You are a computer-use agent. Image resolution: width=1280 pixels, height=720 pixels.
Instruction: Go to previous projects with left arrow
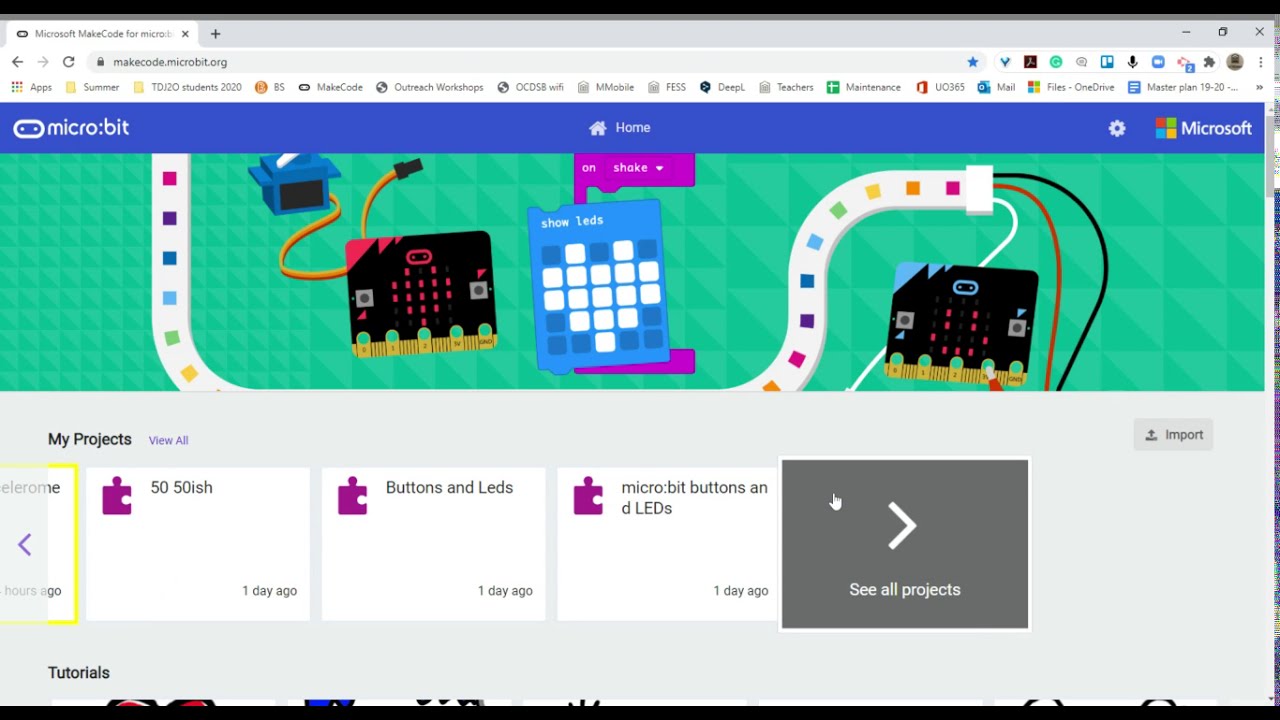point(25,544)
